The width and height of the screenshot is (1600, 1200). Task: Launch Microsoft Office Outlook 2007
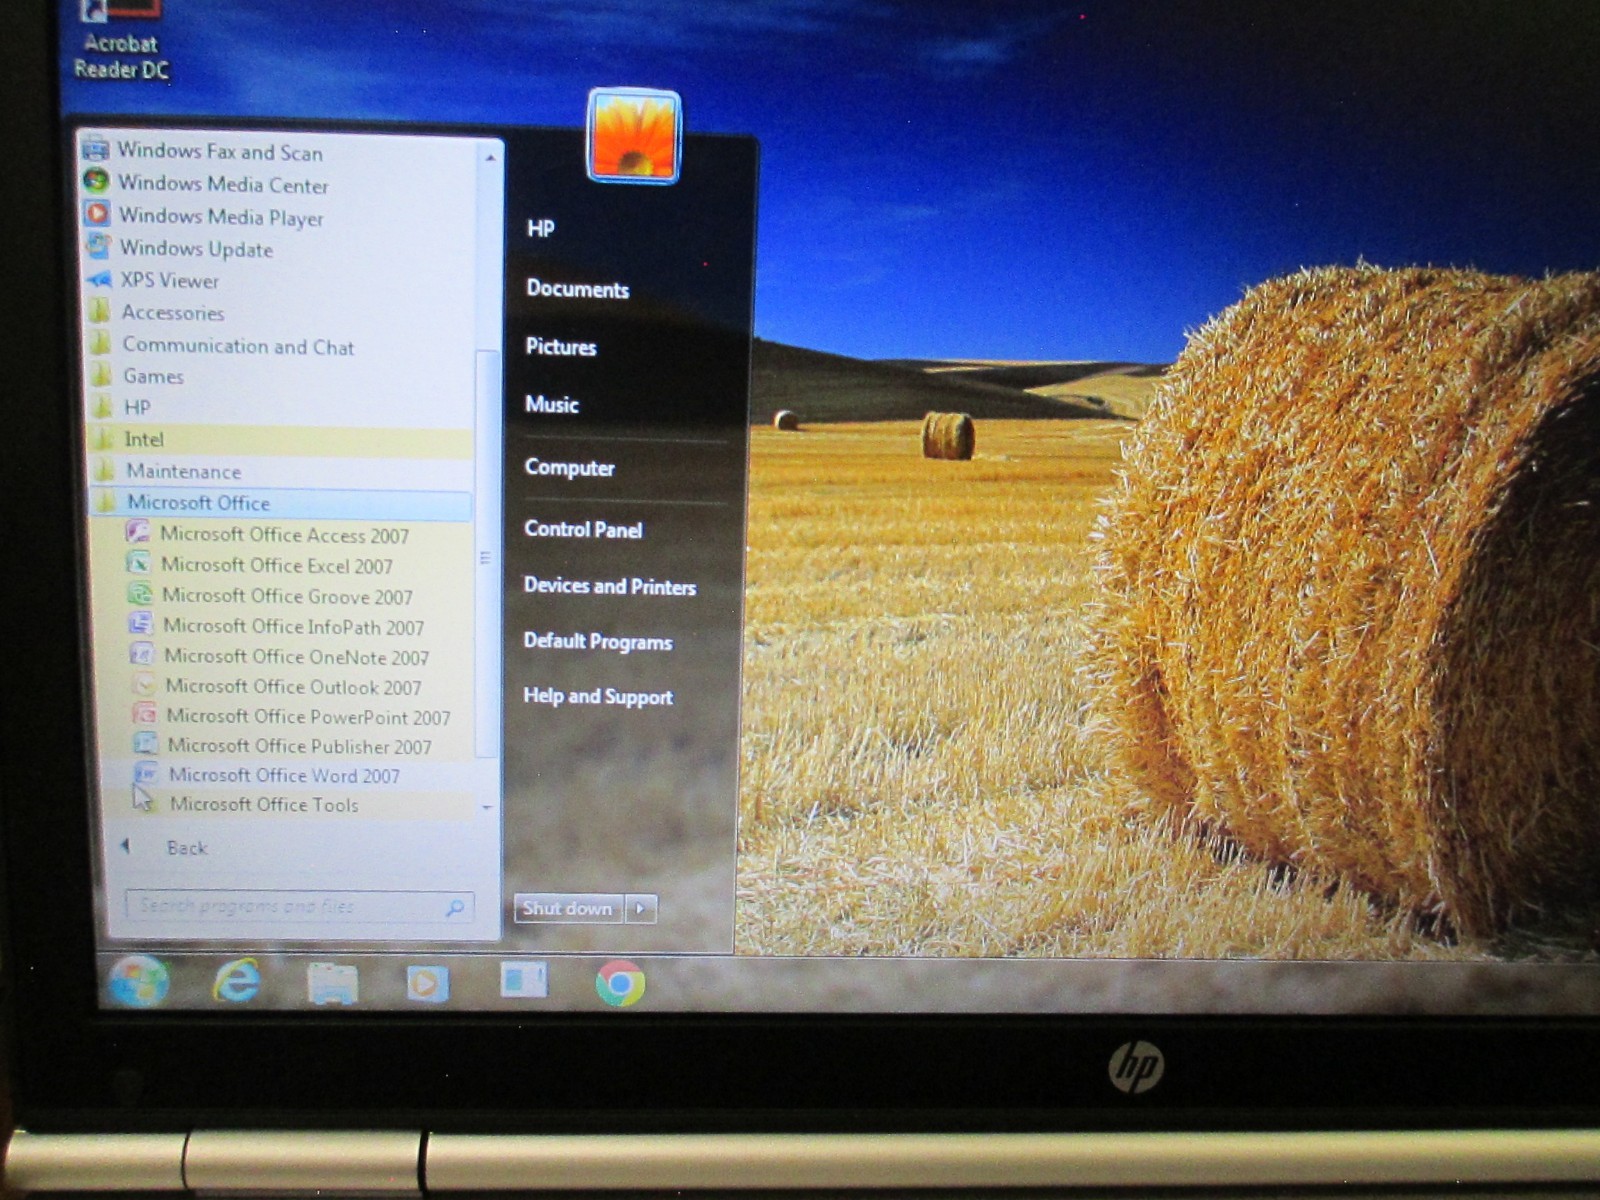[x=277, y=686]
